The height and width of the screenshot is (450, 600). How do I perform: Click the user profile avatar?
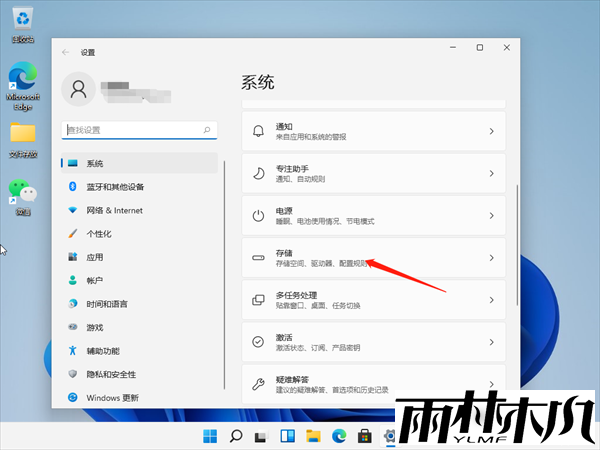pos(78,90)
